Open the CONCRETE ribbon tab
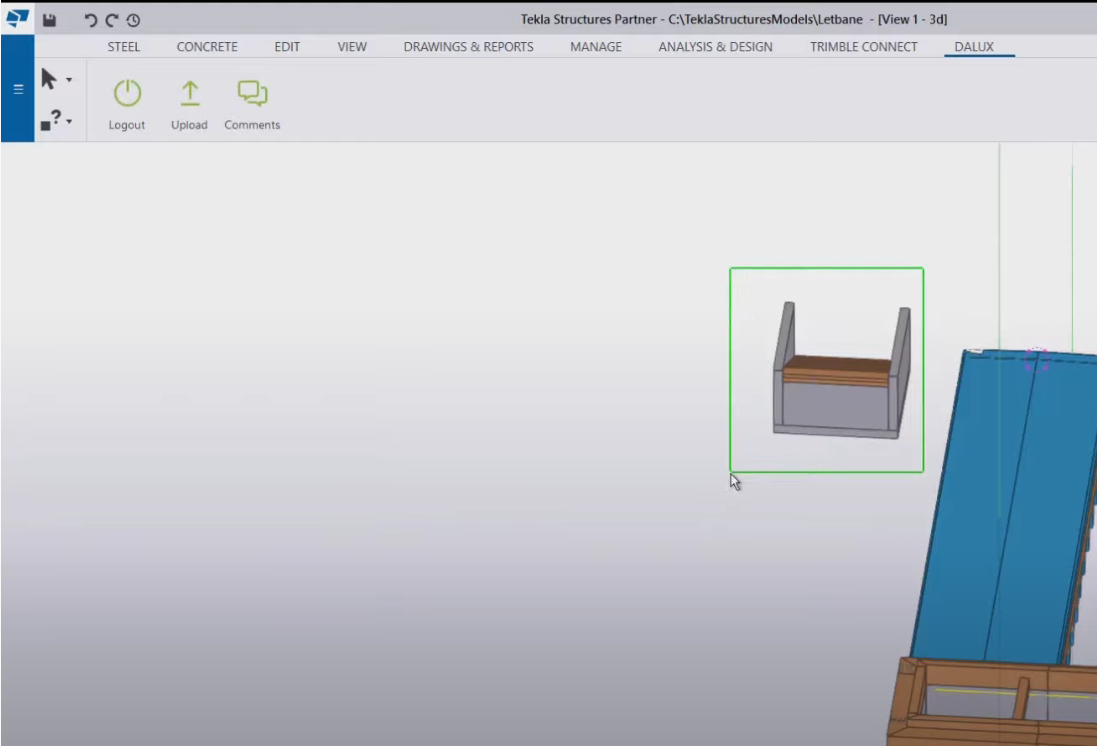The width and height of the screenshot is (1097, 746). (207, 47)
